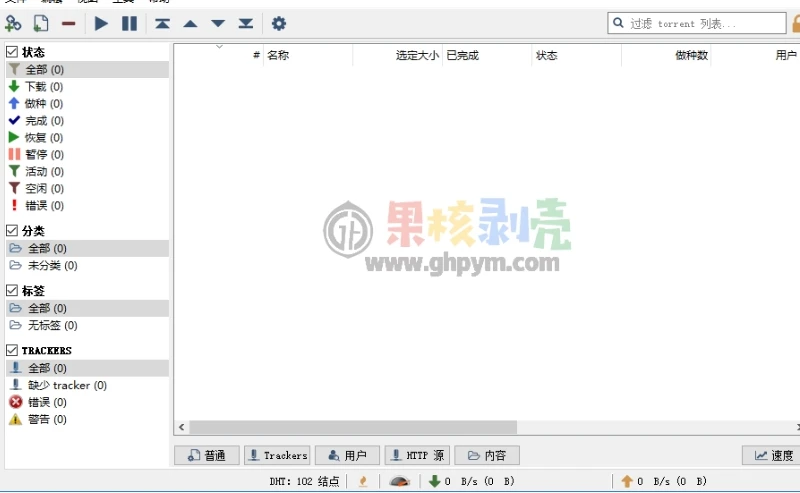
Task: Click the DHT: 102 结点 status text
Action: [304, 481]
